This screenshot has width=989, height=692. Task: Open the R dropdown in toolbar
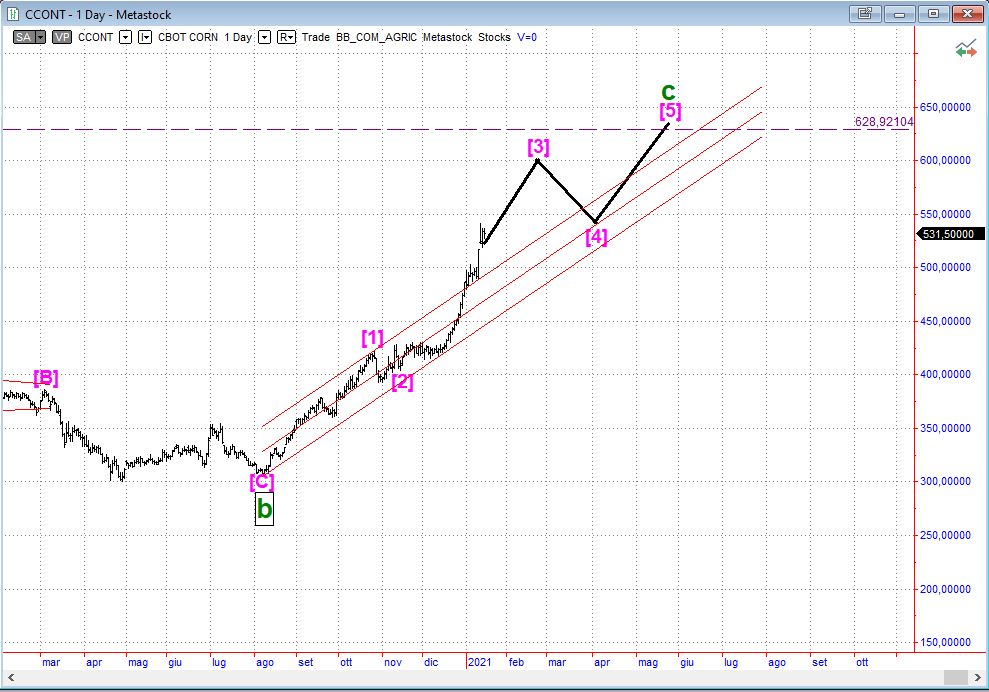(x=286, y=37)
